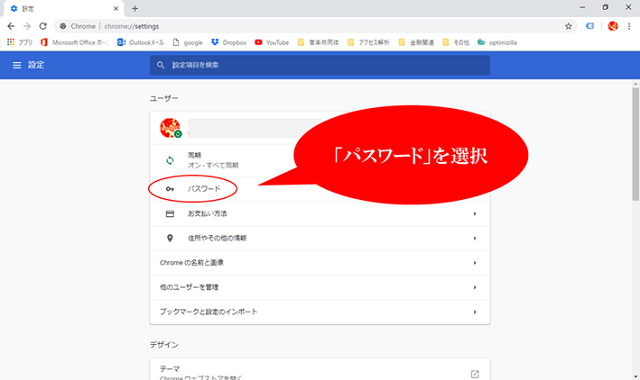The height and width of the screenshot is (380, 640).
Task: Select the 同期 text label
Action: 194,155
